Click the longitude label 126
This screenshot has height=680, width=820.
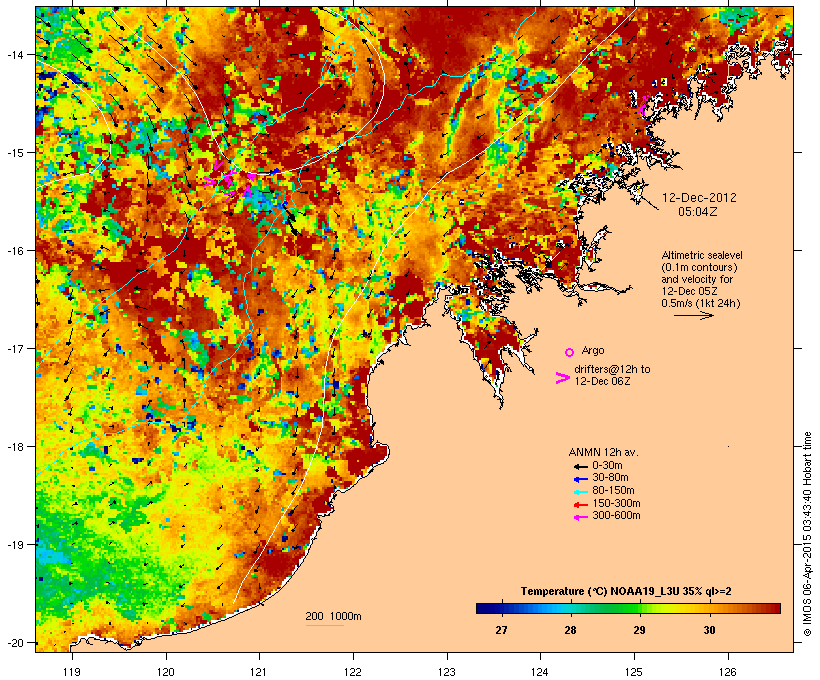[x=727, y=672]
